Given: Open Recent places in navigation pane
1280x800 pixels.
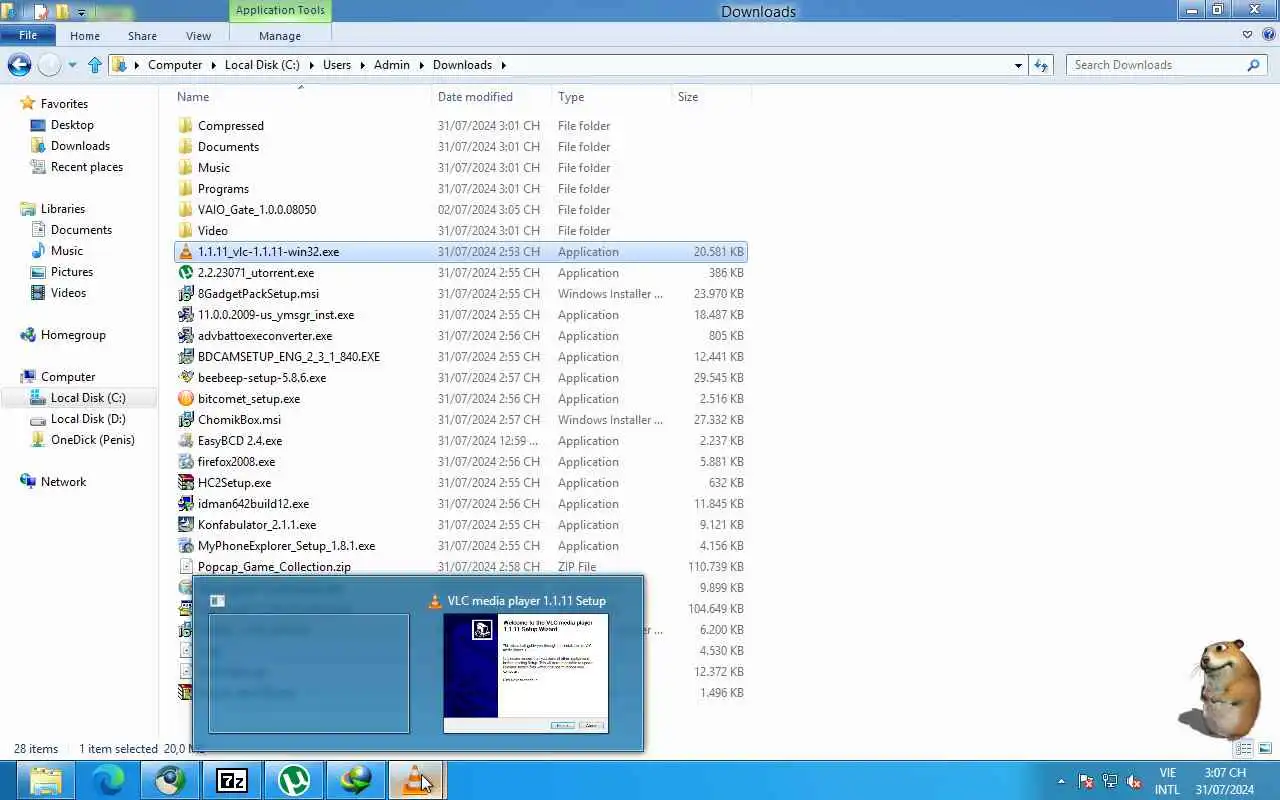Looking at the screenshot, I should pyautogui.click(x=86, y=167).
